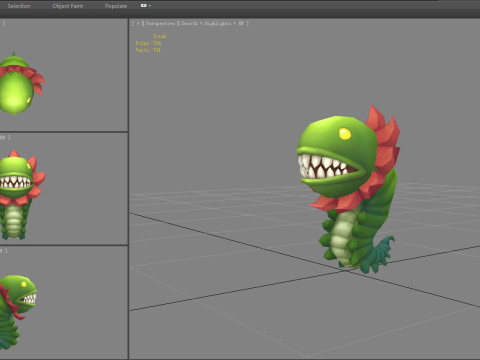Switch to the Populate ribbon tab

click(116, 6)
